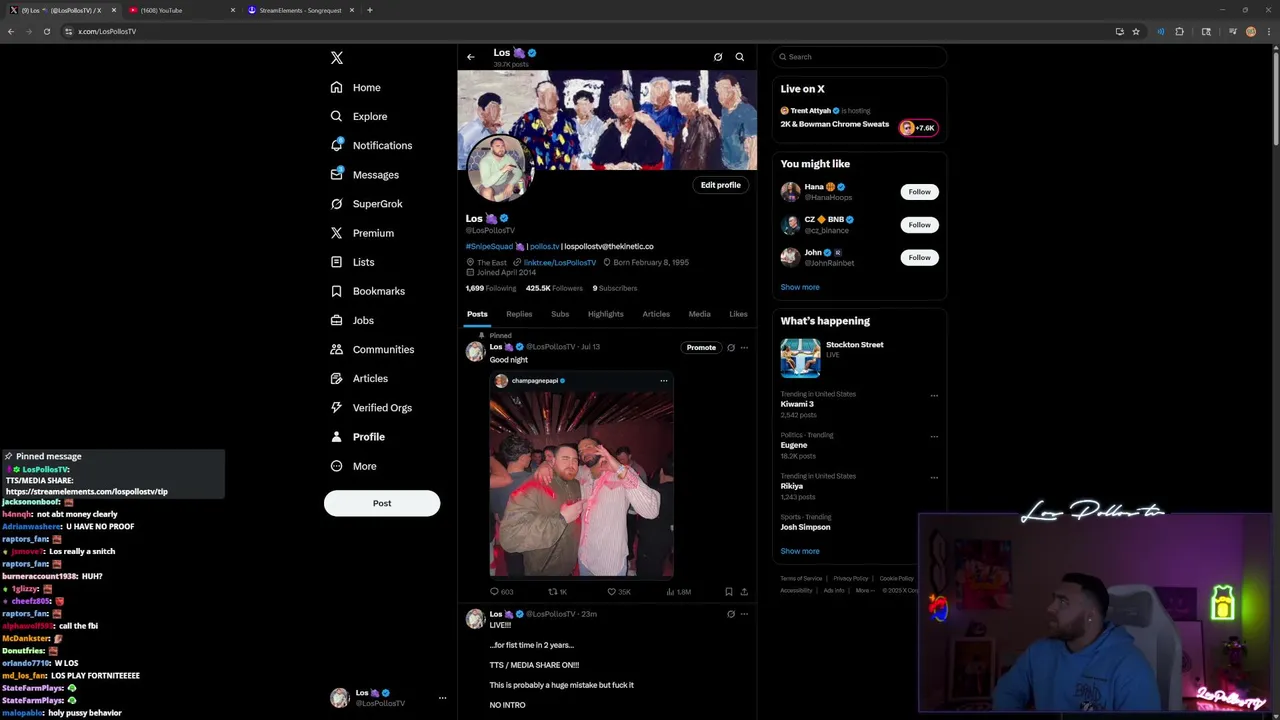
Task: Click the Verified Orgs lightning icon
Action: pyautogui.click(x=337, y=407)
